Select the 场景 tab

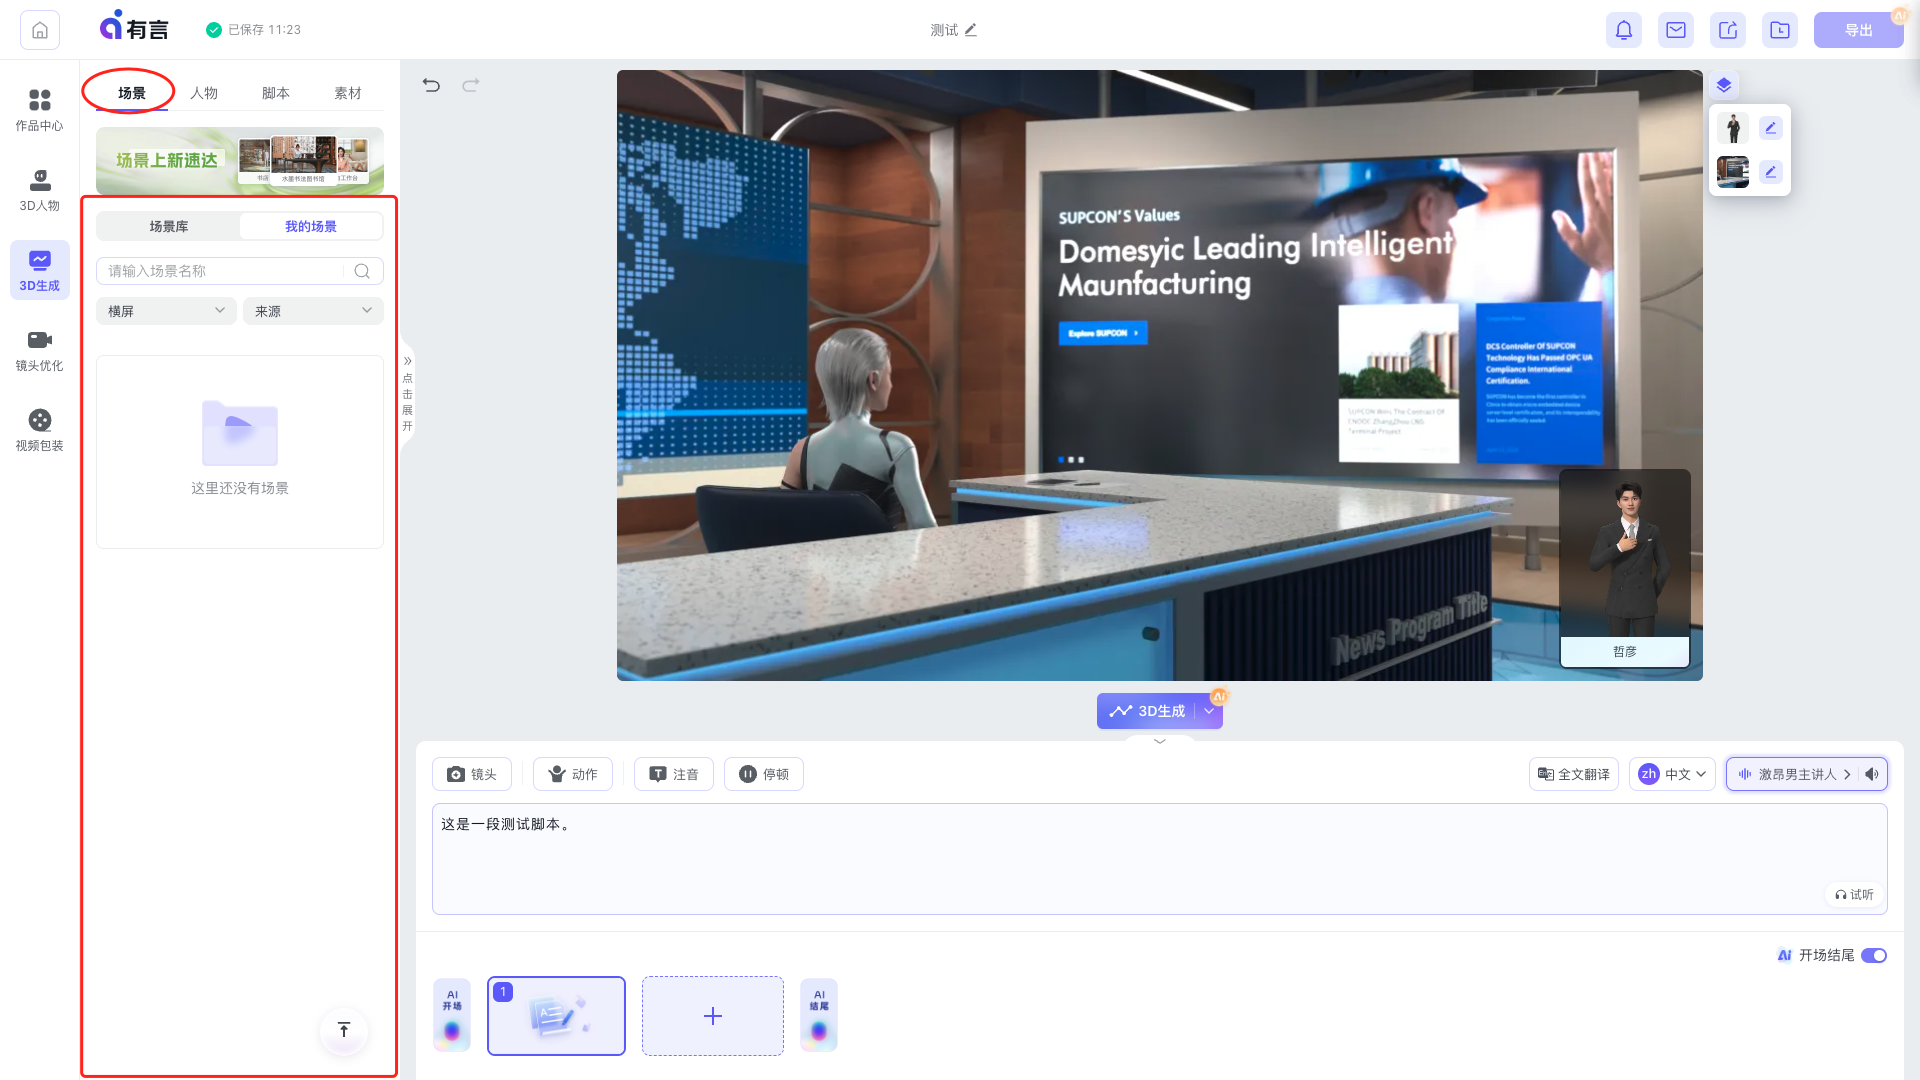tap(132, 93)
